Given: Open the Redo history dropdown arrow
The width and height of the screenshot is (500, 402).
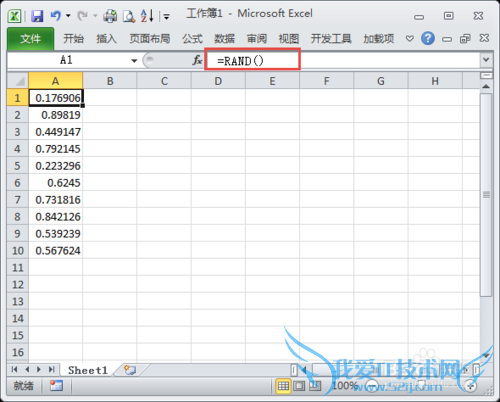Looking at the screenshot, I should [95, 16].
